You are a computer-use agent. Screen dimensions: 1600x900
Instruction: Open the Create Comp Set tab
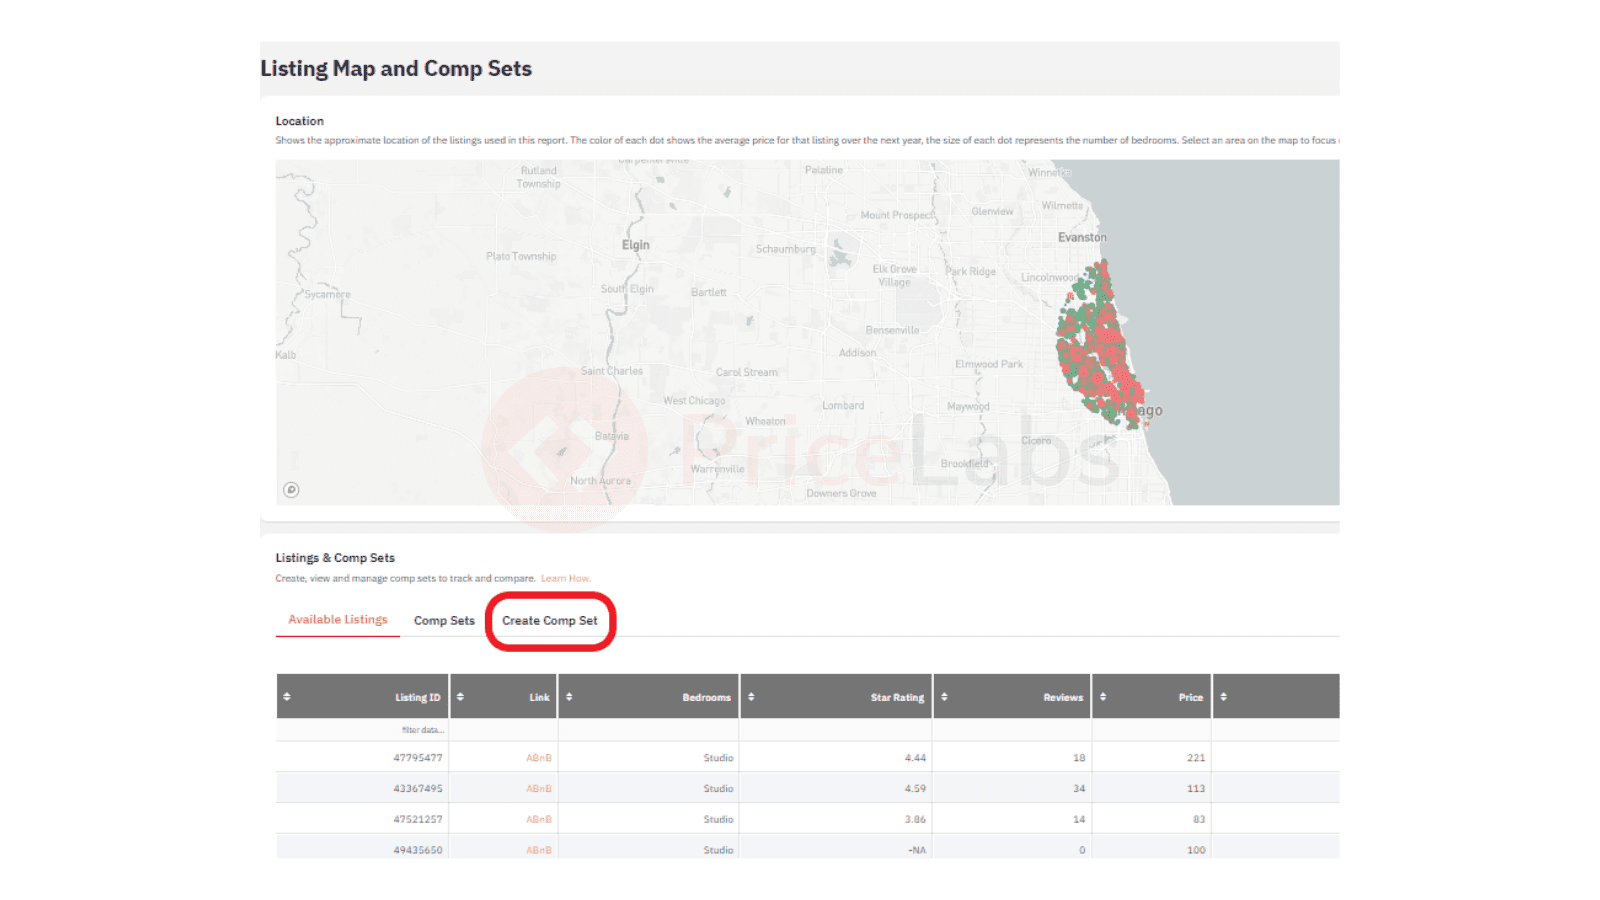(550, 621)
